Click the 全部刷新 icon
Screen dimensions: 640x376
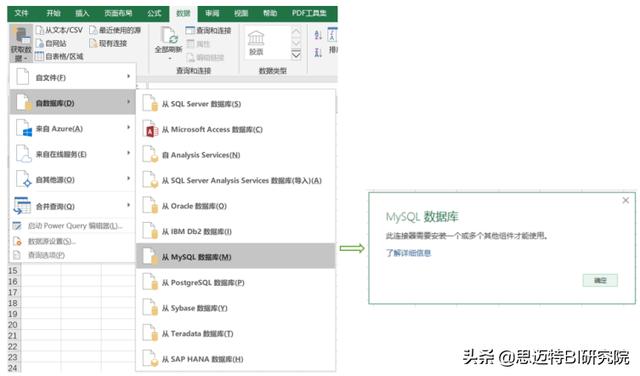(x=168, y=36)
